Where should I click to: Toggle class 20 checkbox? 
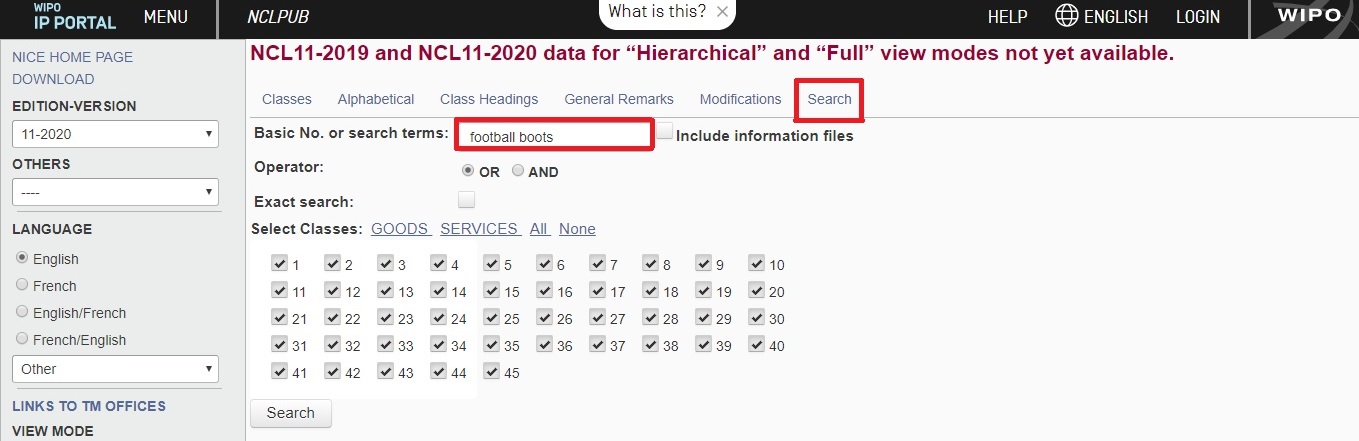pyautogui.click(x=757, y=291)
